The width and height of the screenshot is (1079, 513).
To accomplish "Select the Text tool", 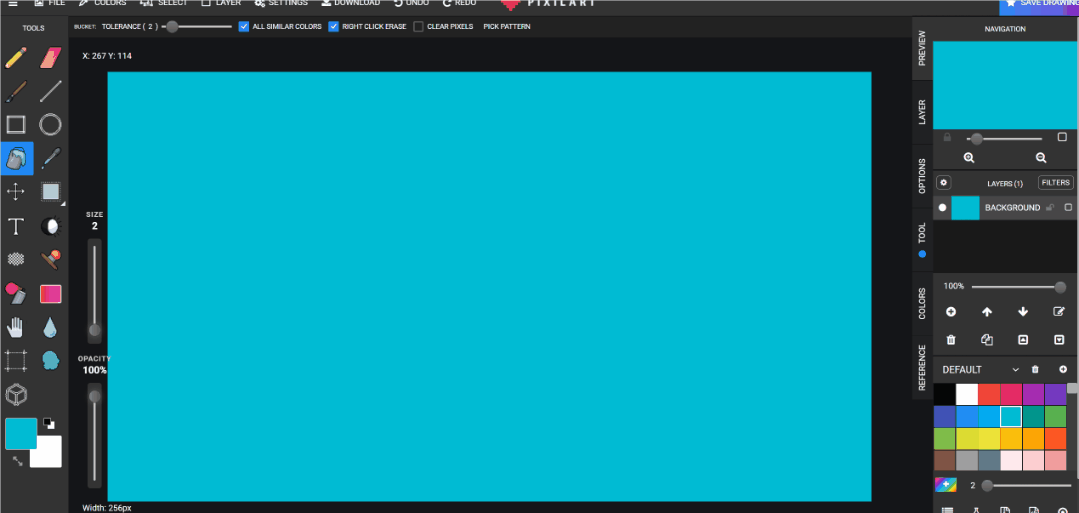I will pyautogui.click(x=16, y=226).
